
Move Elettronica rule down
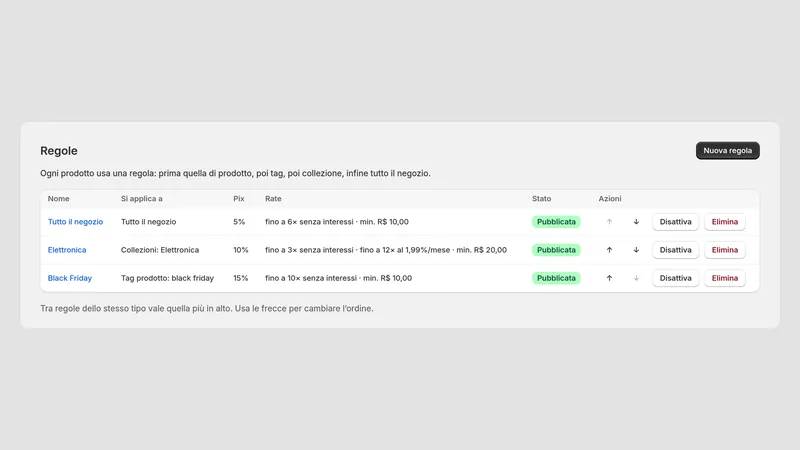click(636, 250)
